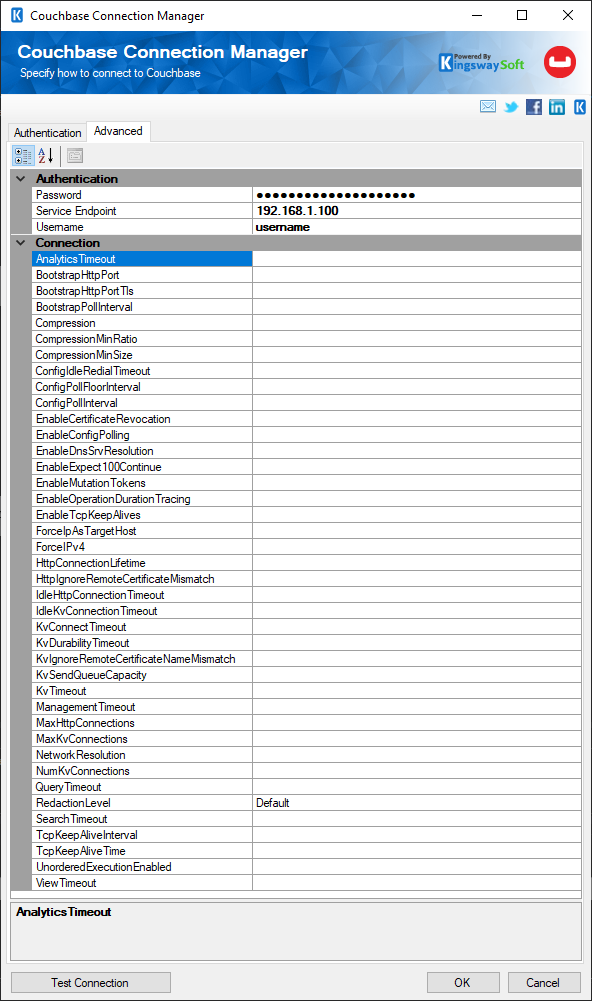Select the BootstrapHttpPort property

click(142, 275)
